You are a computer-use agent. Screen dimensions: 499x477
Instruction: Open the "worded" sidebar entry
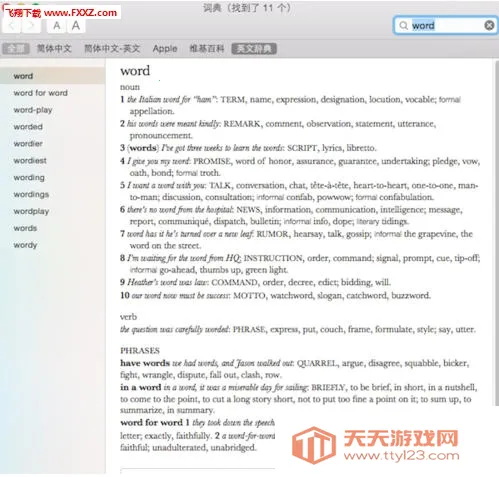(x=53, y=127)
